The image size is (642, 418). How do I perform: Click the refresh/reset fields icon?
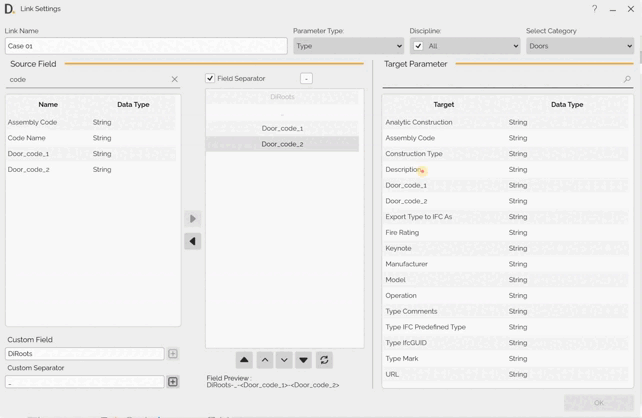point(324,360)
